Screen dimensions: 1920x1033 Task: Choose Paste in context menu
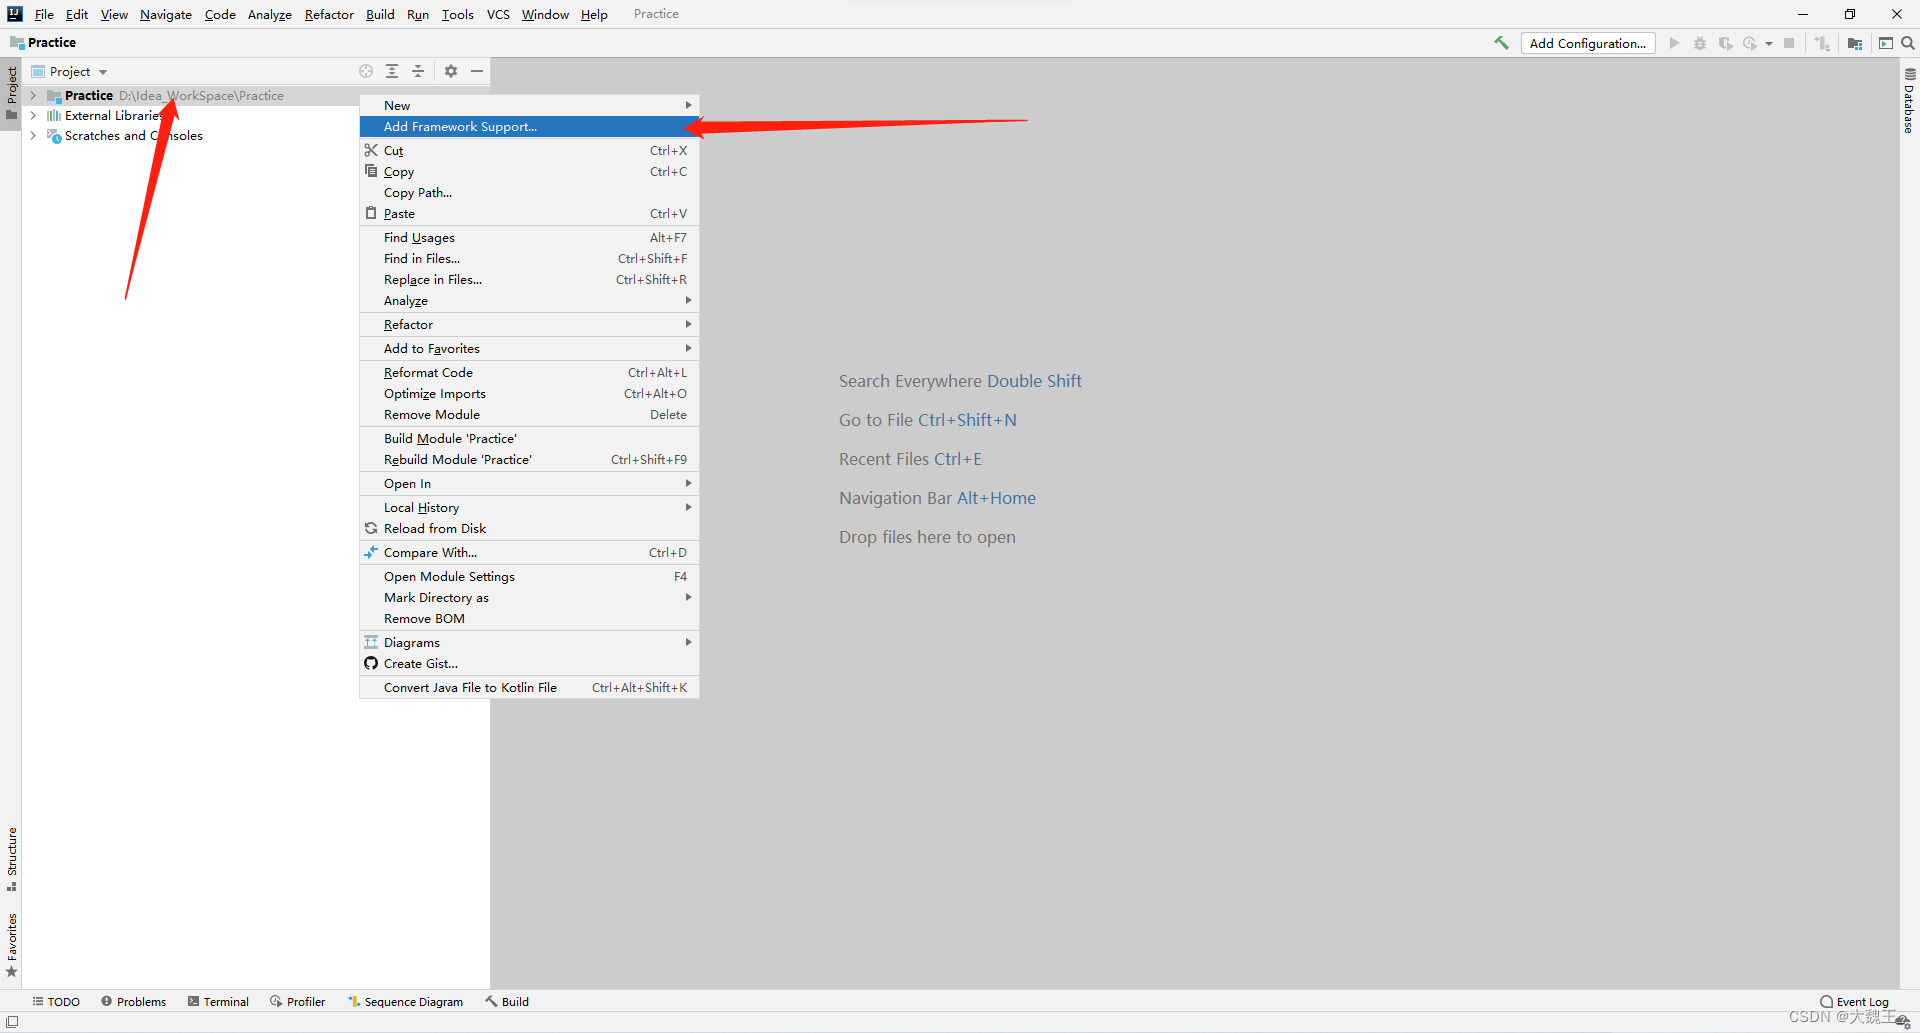coord(529,214)
